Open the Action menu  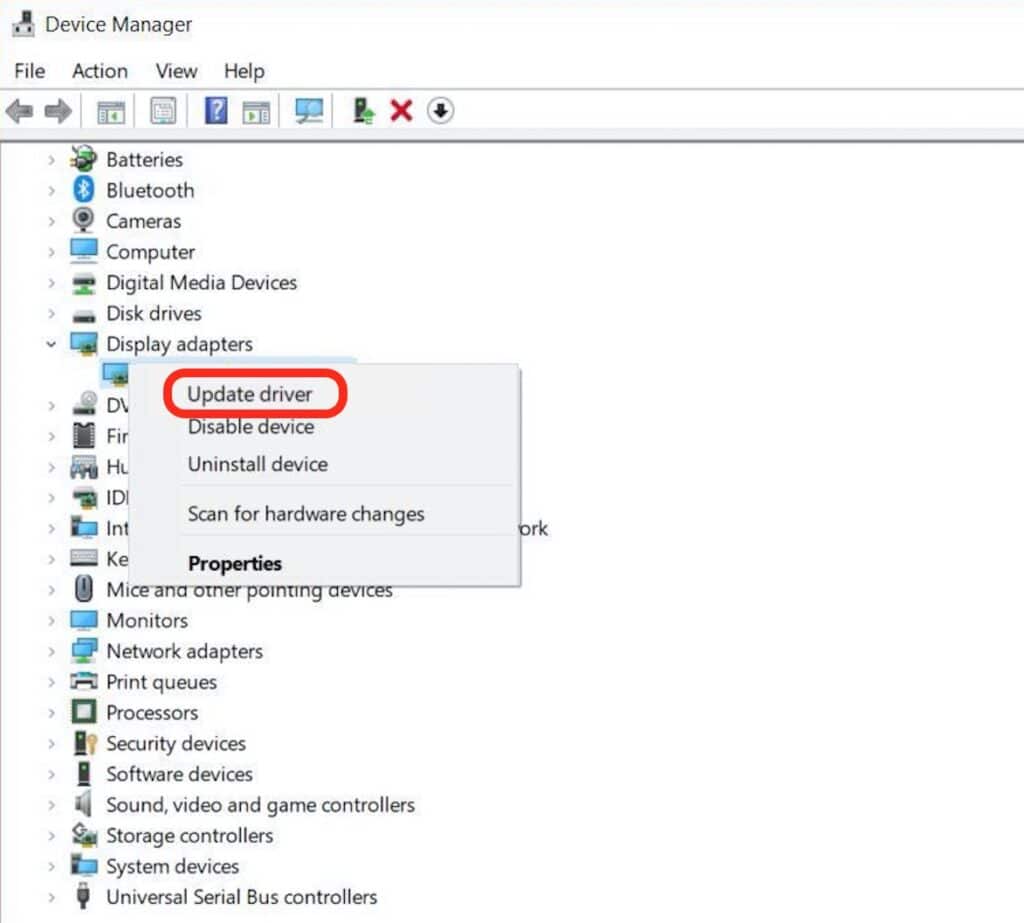99,71
